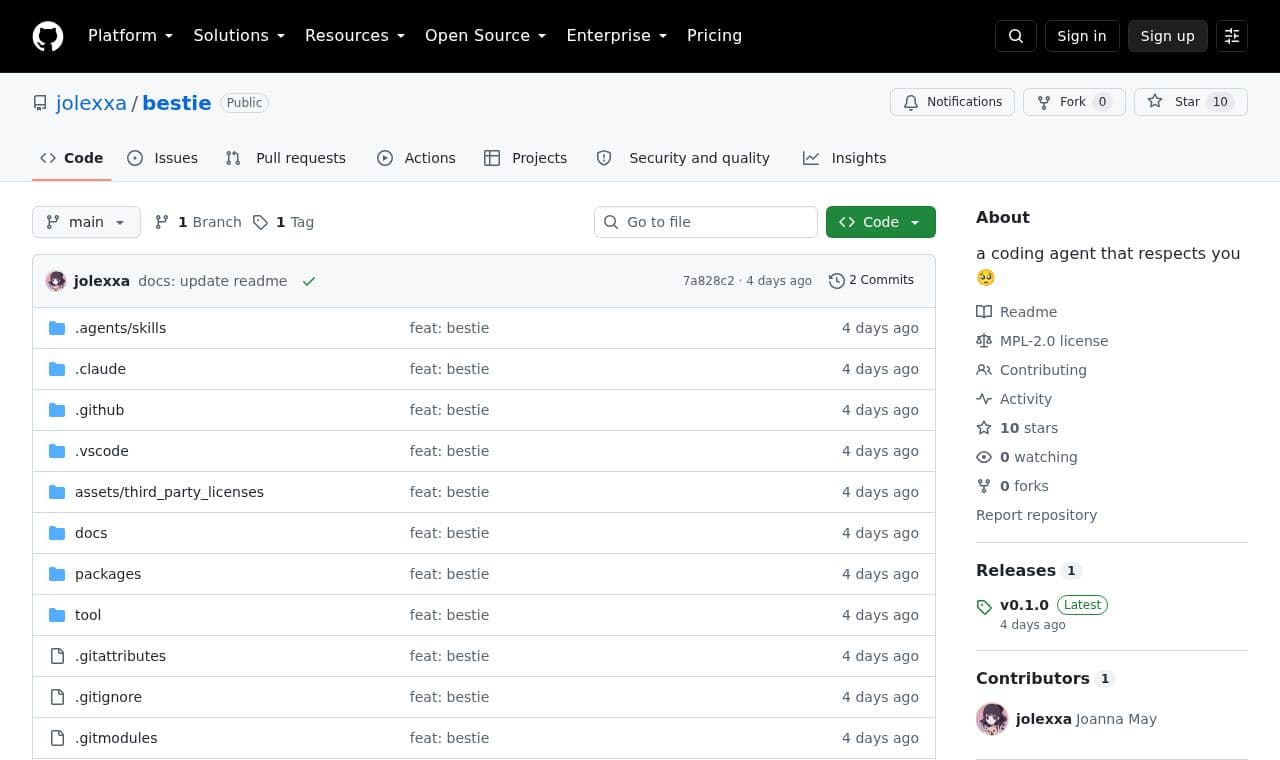This screenshot has width=1280, height=760.
Task: Open appearance settings icon beside Sign up
Action: (1232, 36)
